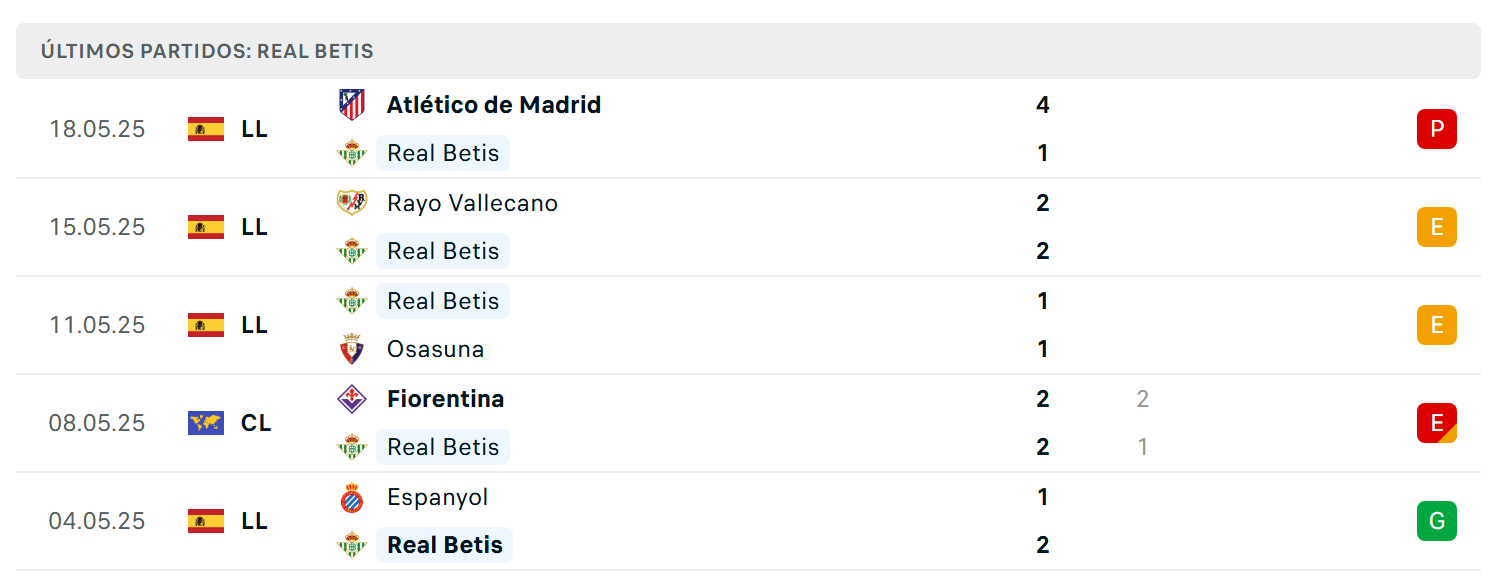Viewport: 1497px width, 588px height.
Task: Click the Spain flag on 18.05.25 row
Action: (x=206, y=129)
